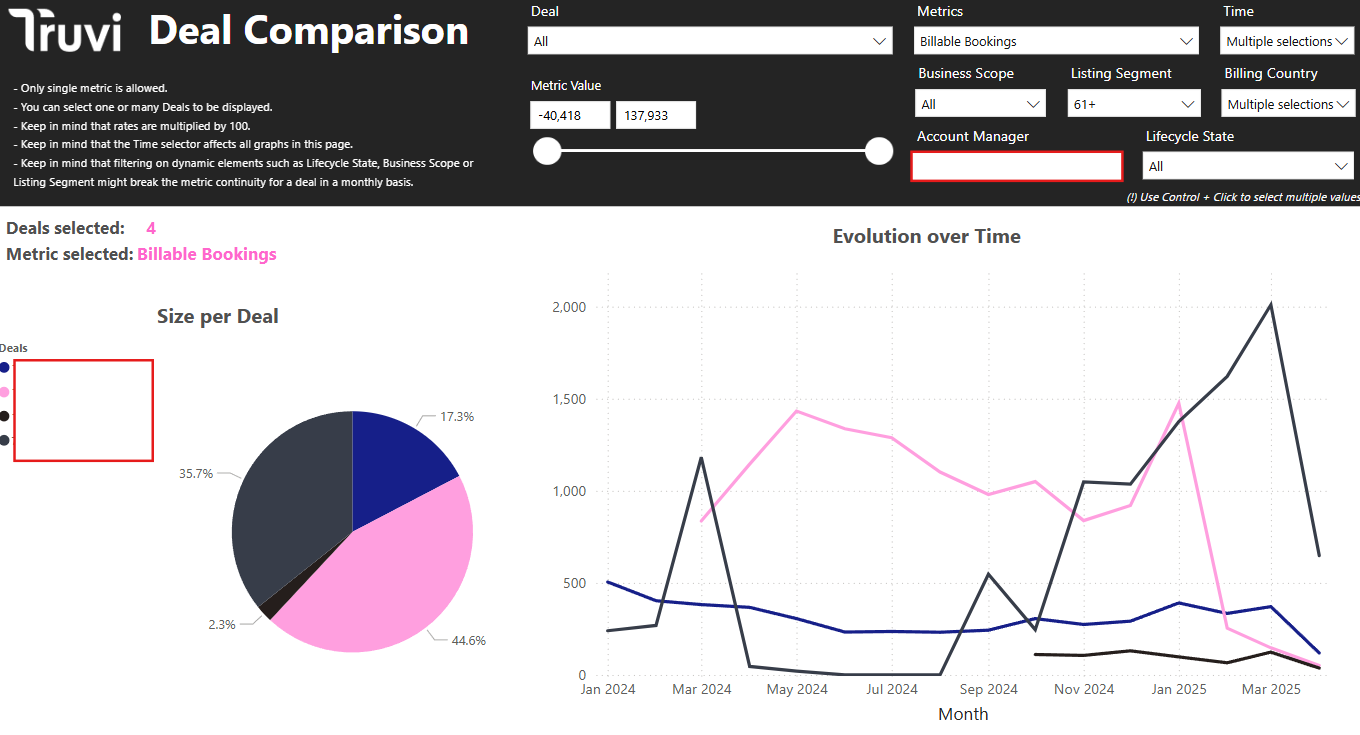Click the maximum Metric Value field
The width and height of the screenshot is (1360, 735).
655,115
